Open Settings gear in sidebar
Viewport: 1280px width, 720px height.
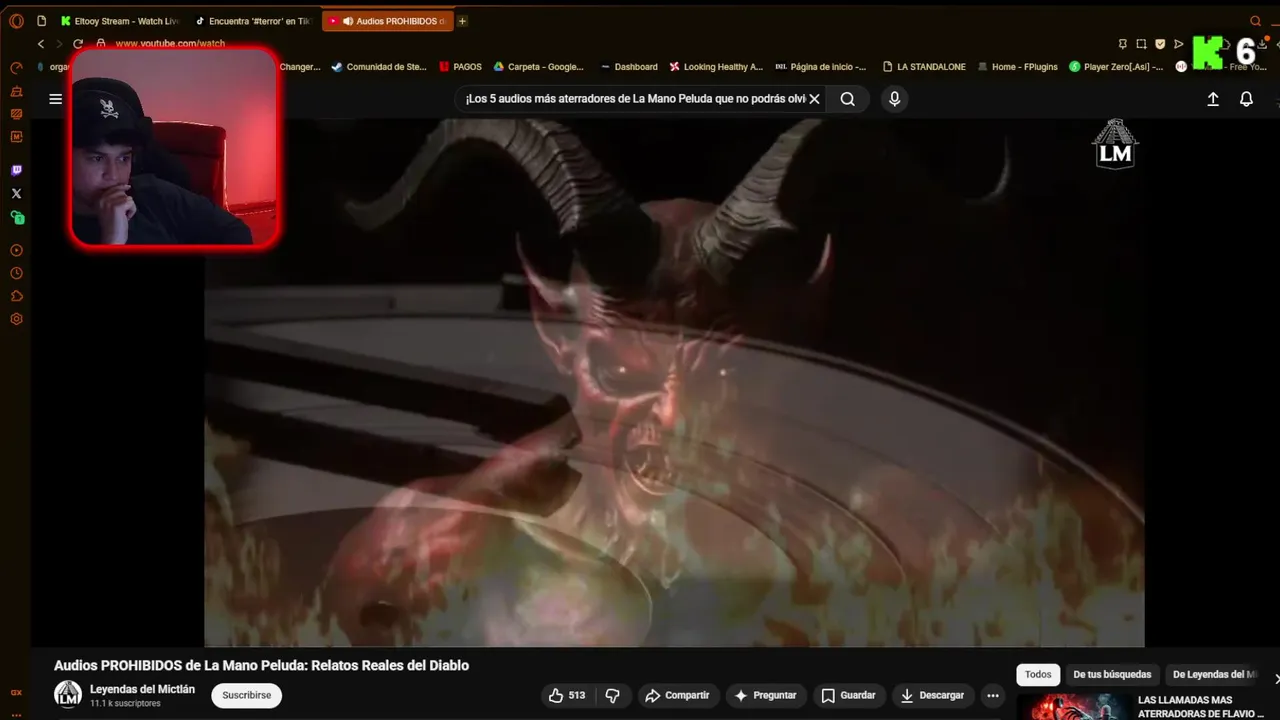coord(16,320)
